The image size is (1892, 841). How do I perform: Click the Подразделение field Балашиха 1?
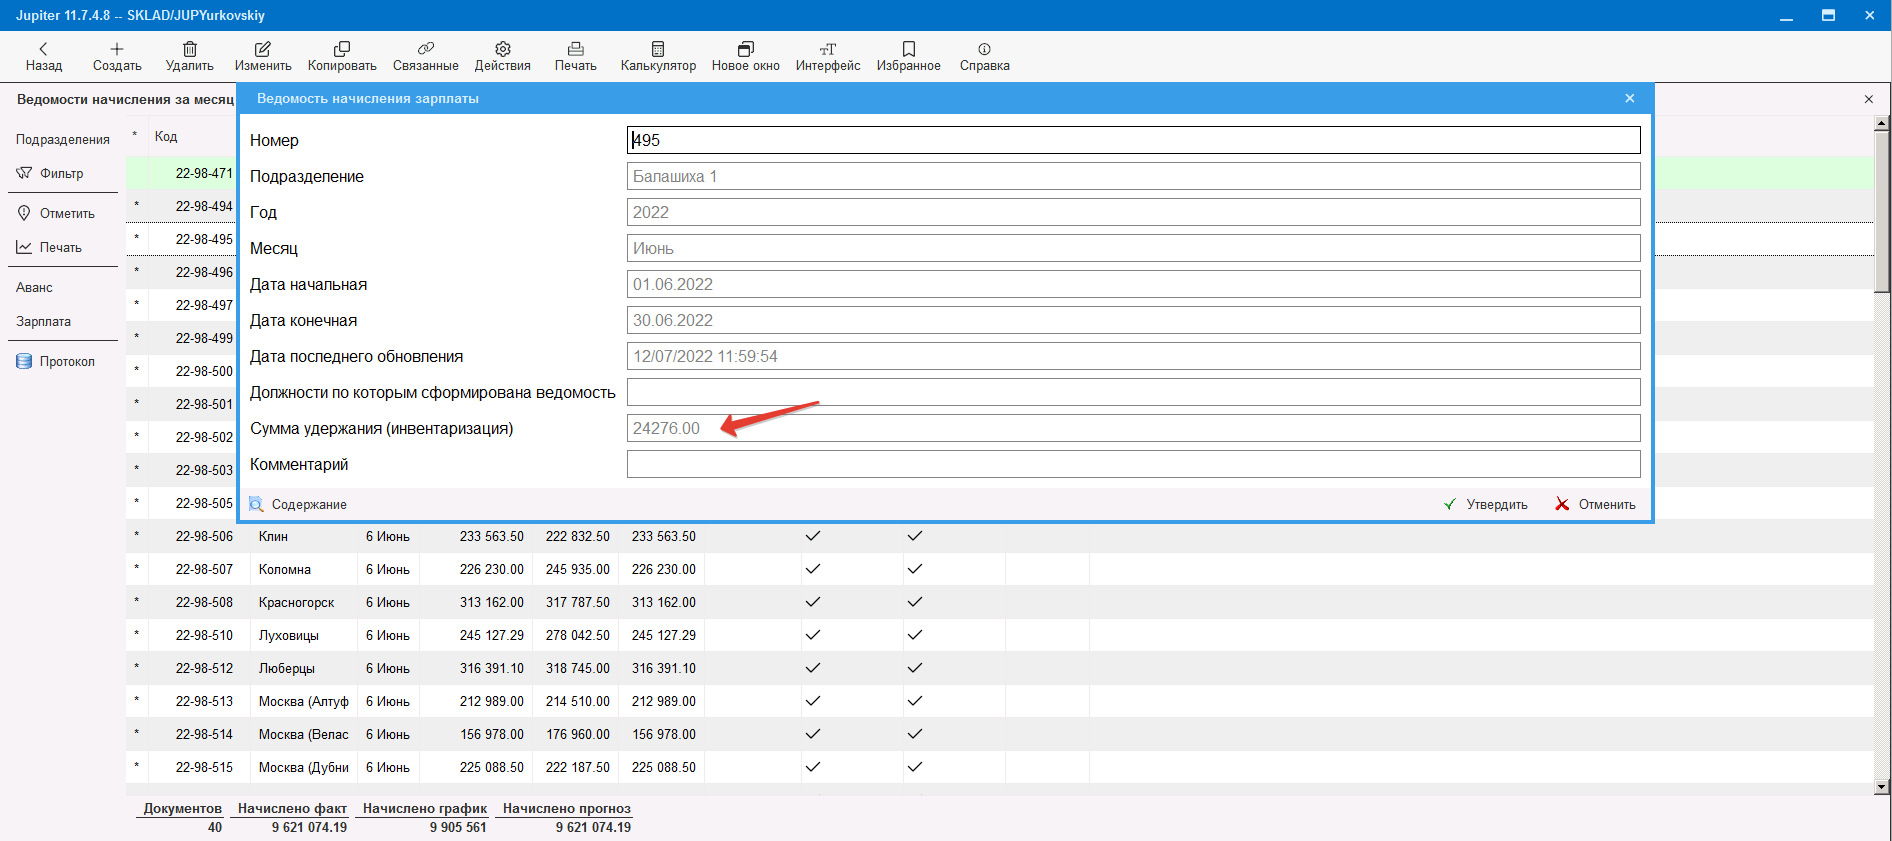1133,176
